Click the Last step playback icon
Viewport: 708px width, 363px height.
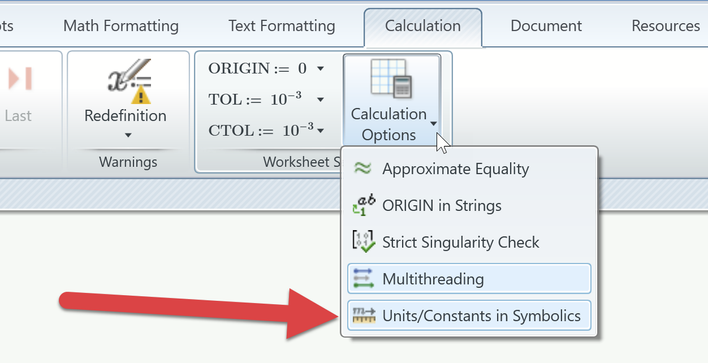(x=20, y=79)
